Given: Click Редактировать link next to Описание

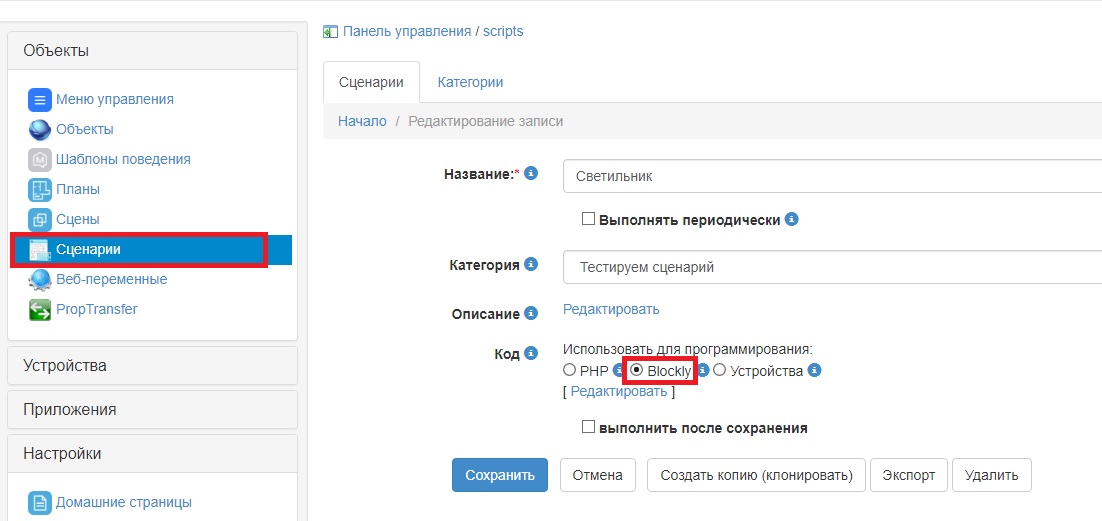Looking at the screenshot, I should coord(611,309).
